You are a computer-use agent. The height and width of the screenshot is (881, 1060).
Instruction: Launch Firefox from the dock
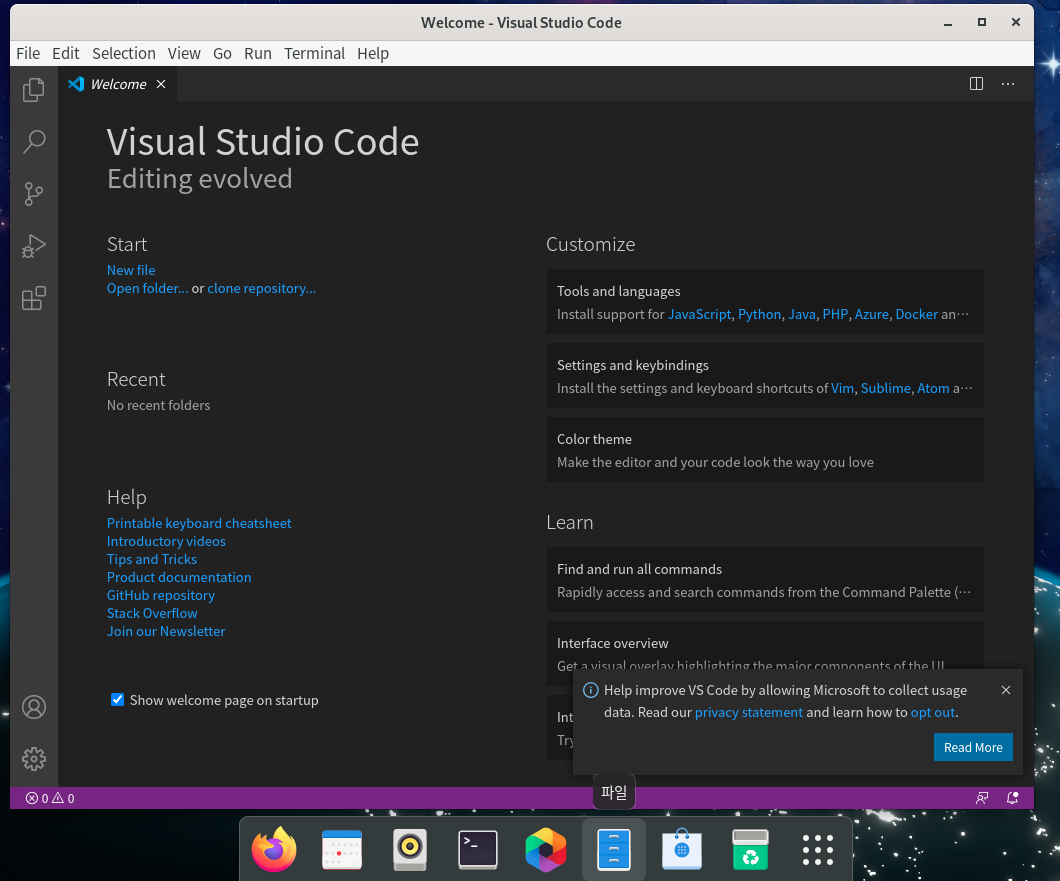tap(274, 849)
